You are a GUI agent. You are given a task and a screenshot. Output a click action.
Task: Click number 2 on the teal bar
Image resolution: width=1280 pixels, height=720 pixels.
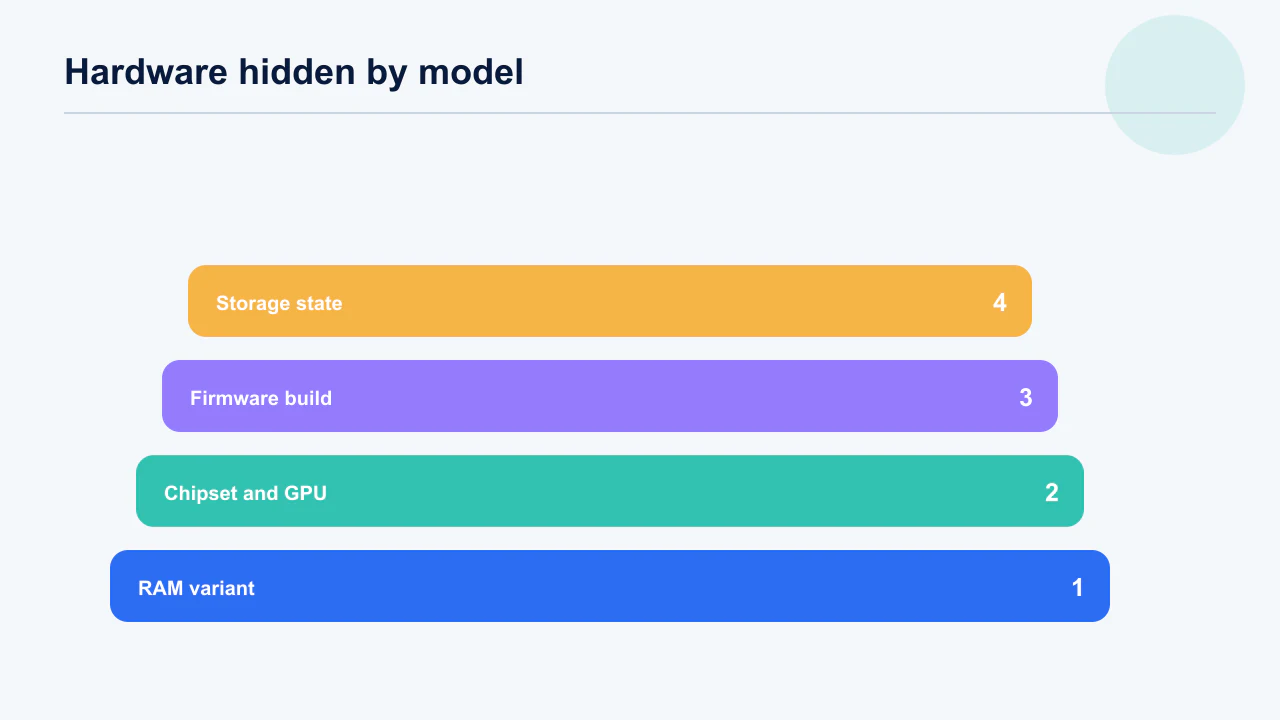tap(1051, 493)
